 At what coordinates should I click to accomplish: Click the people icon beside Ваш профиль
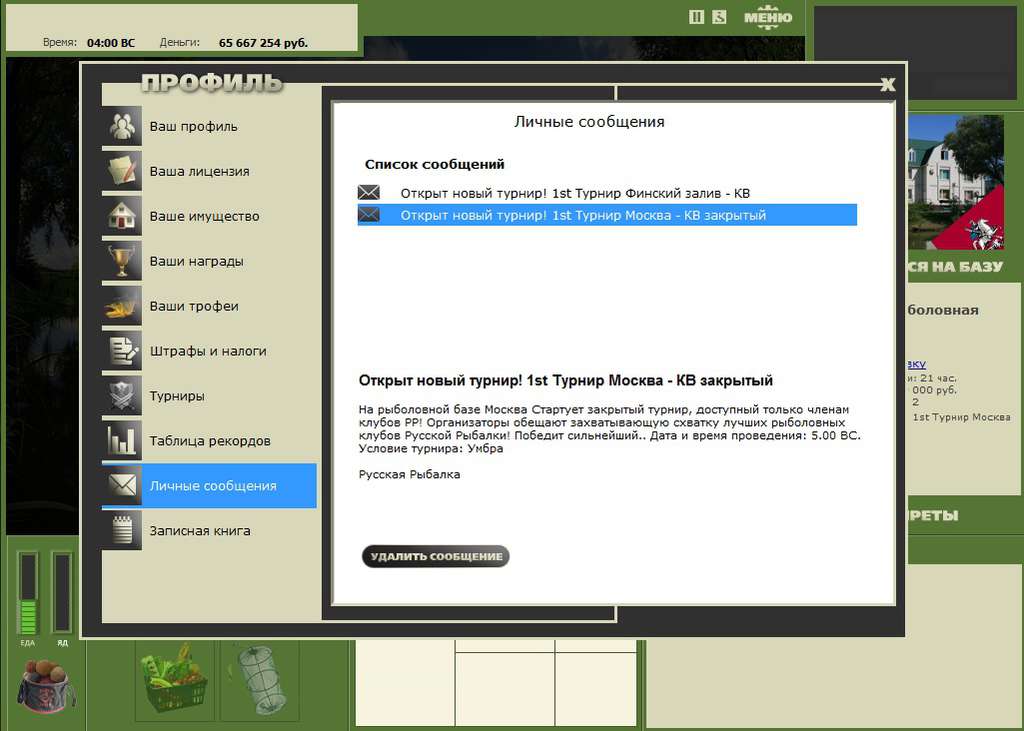[122, 126]
